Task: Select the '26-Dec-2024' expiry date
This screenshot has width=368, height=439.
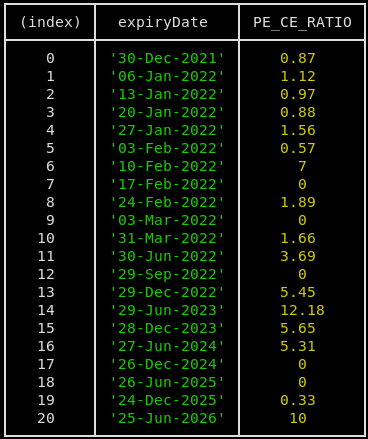Action: point(167,364)
